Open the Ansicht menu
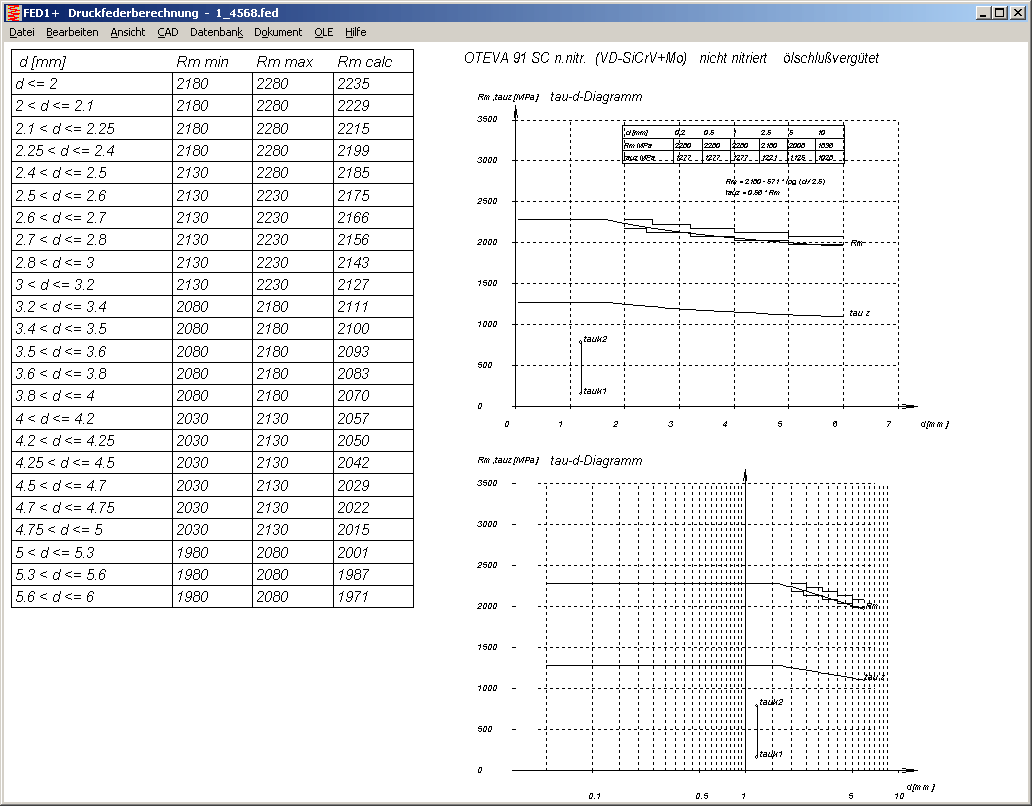This screenshot has width=1032, height=806. pyautogui.click(x=128, y=32)
